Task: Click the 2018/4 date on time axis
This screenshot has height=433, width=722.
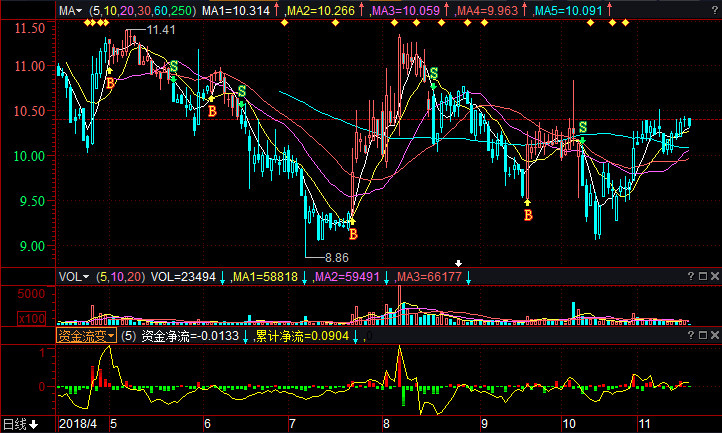Action: (78, 424)
